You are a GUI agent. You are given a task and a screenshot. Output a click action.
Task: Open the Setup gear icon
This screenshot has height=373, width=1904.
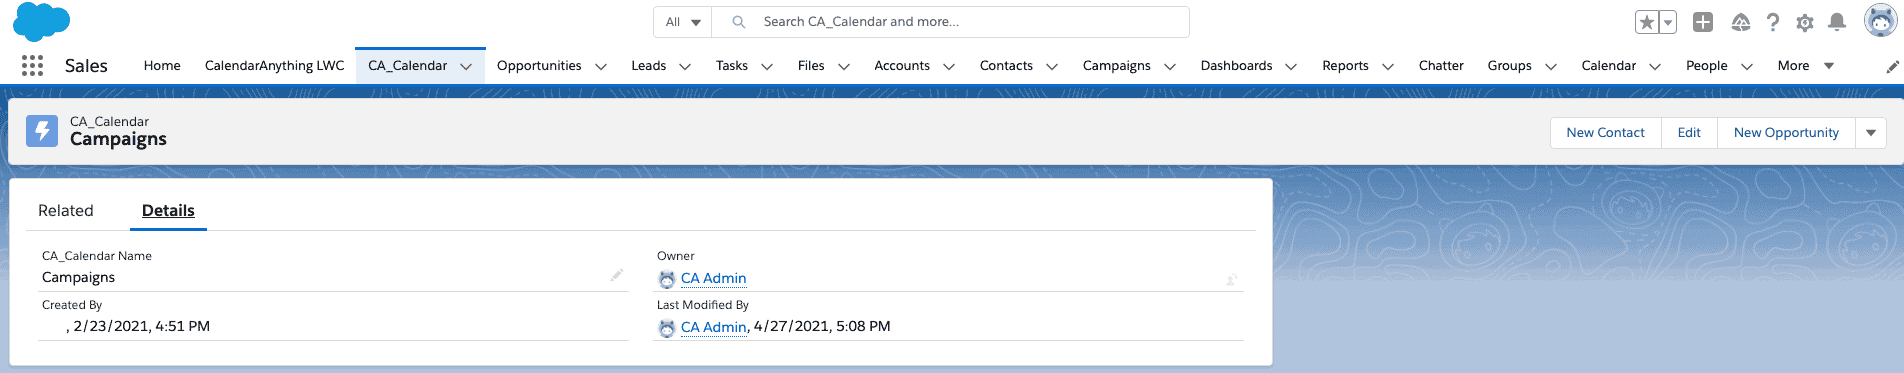pos(1805,22)
